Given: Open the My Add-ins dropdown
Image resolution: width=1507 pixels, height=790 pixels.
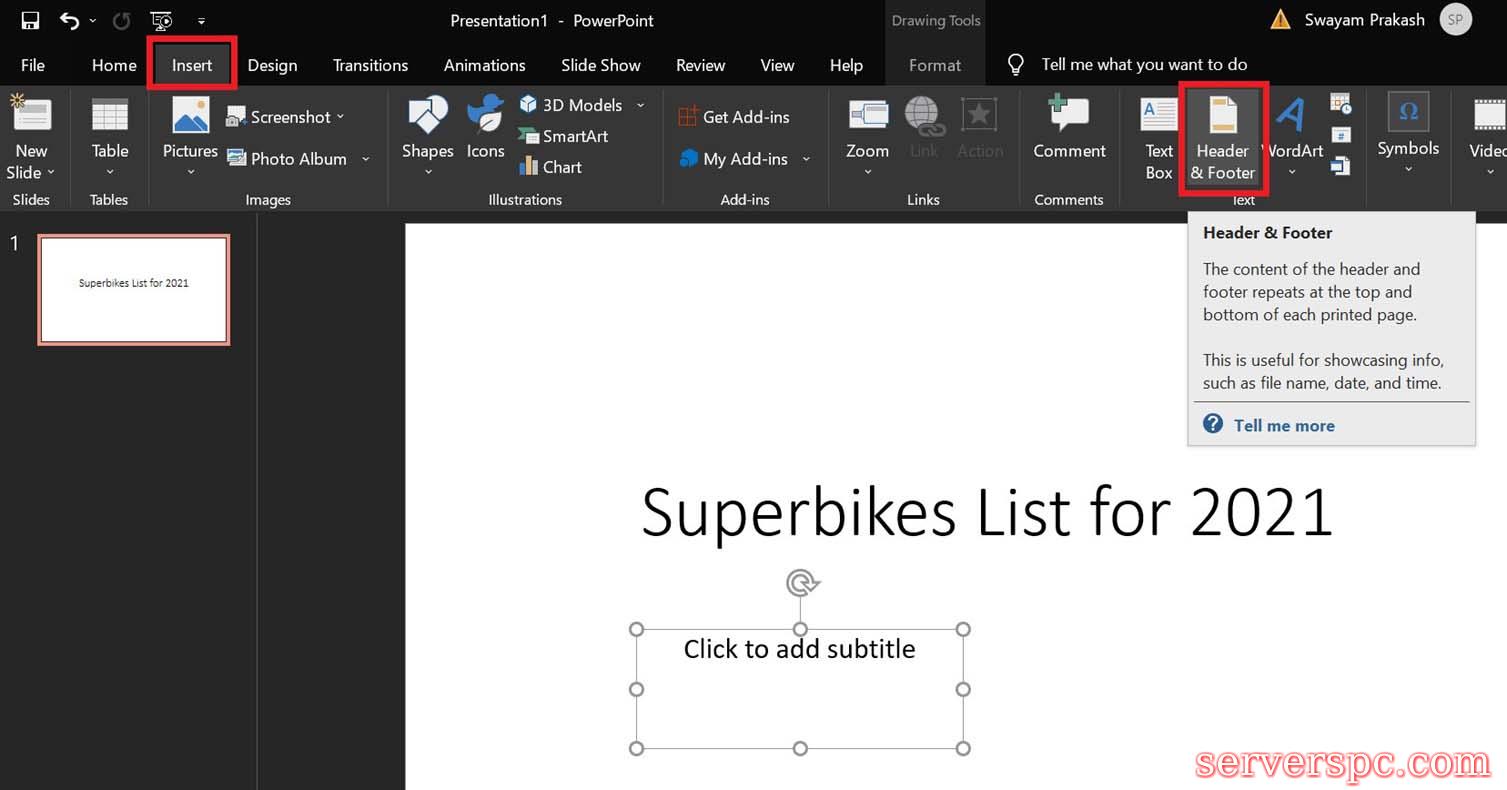Looking at the screenshot, I should 806,159.
